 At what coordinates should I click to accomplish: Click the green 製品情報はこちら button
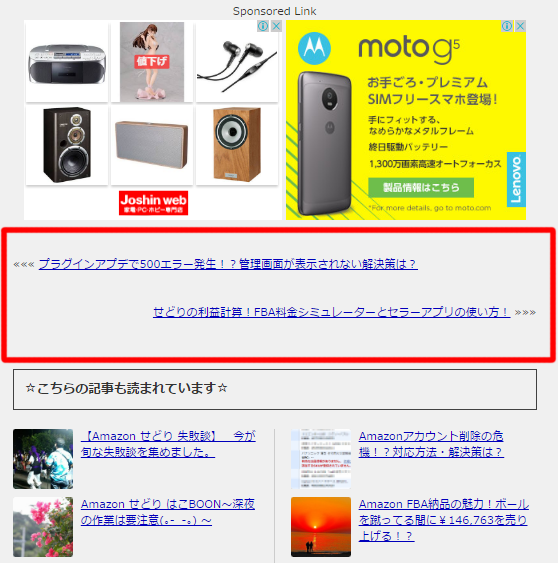(421, 187)
